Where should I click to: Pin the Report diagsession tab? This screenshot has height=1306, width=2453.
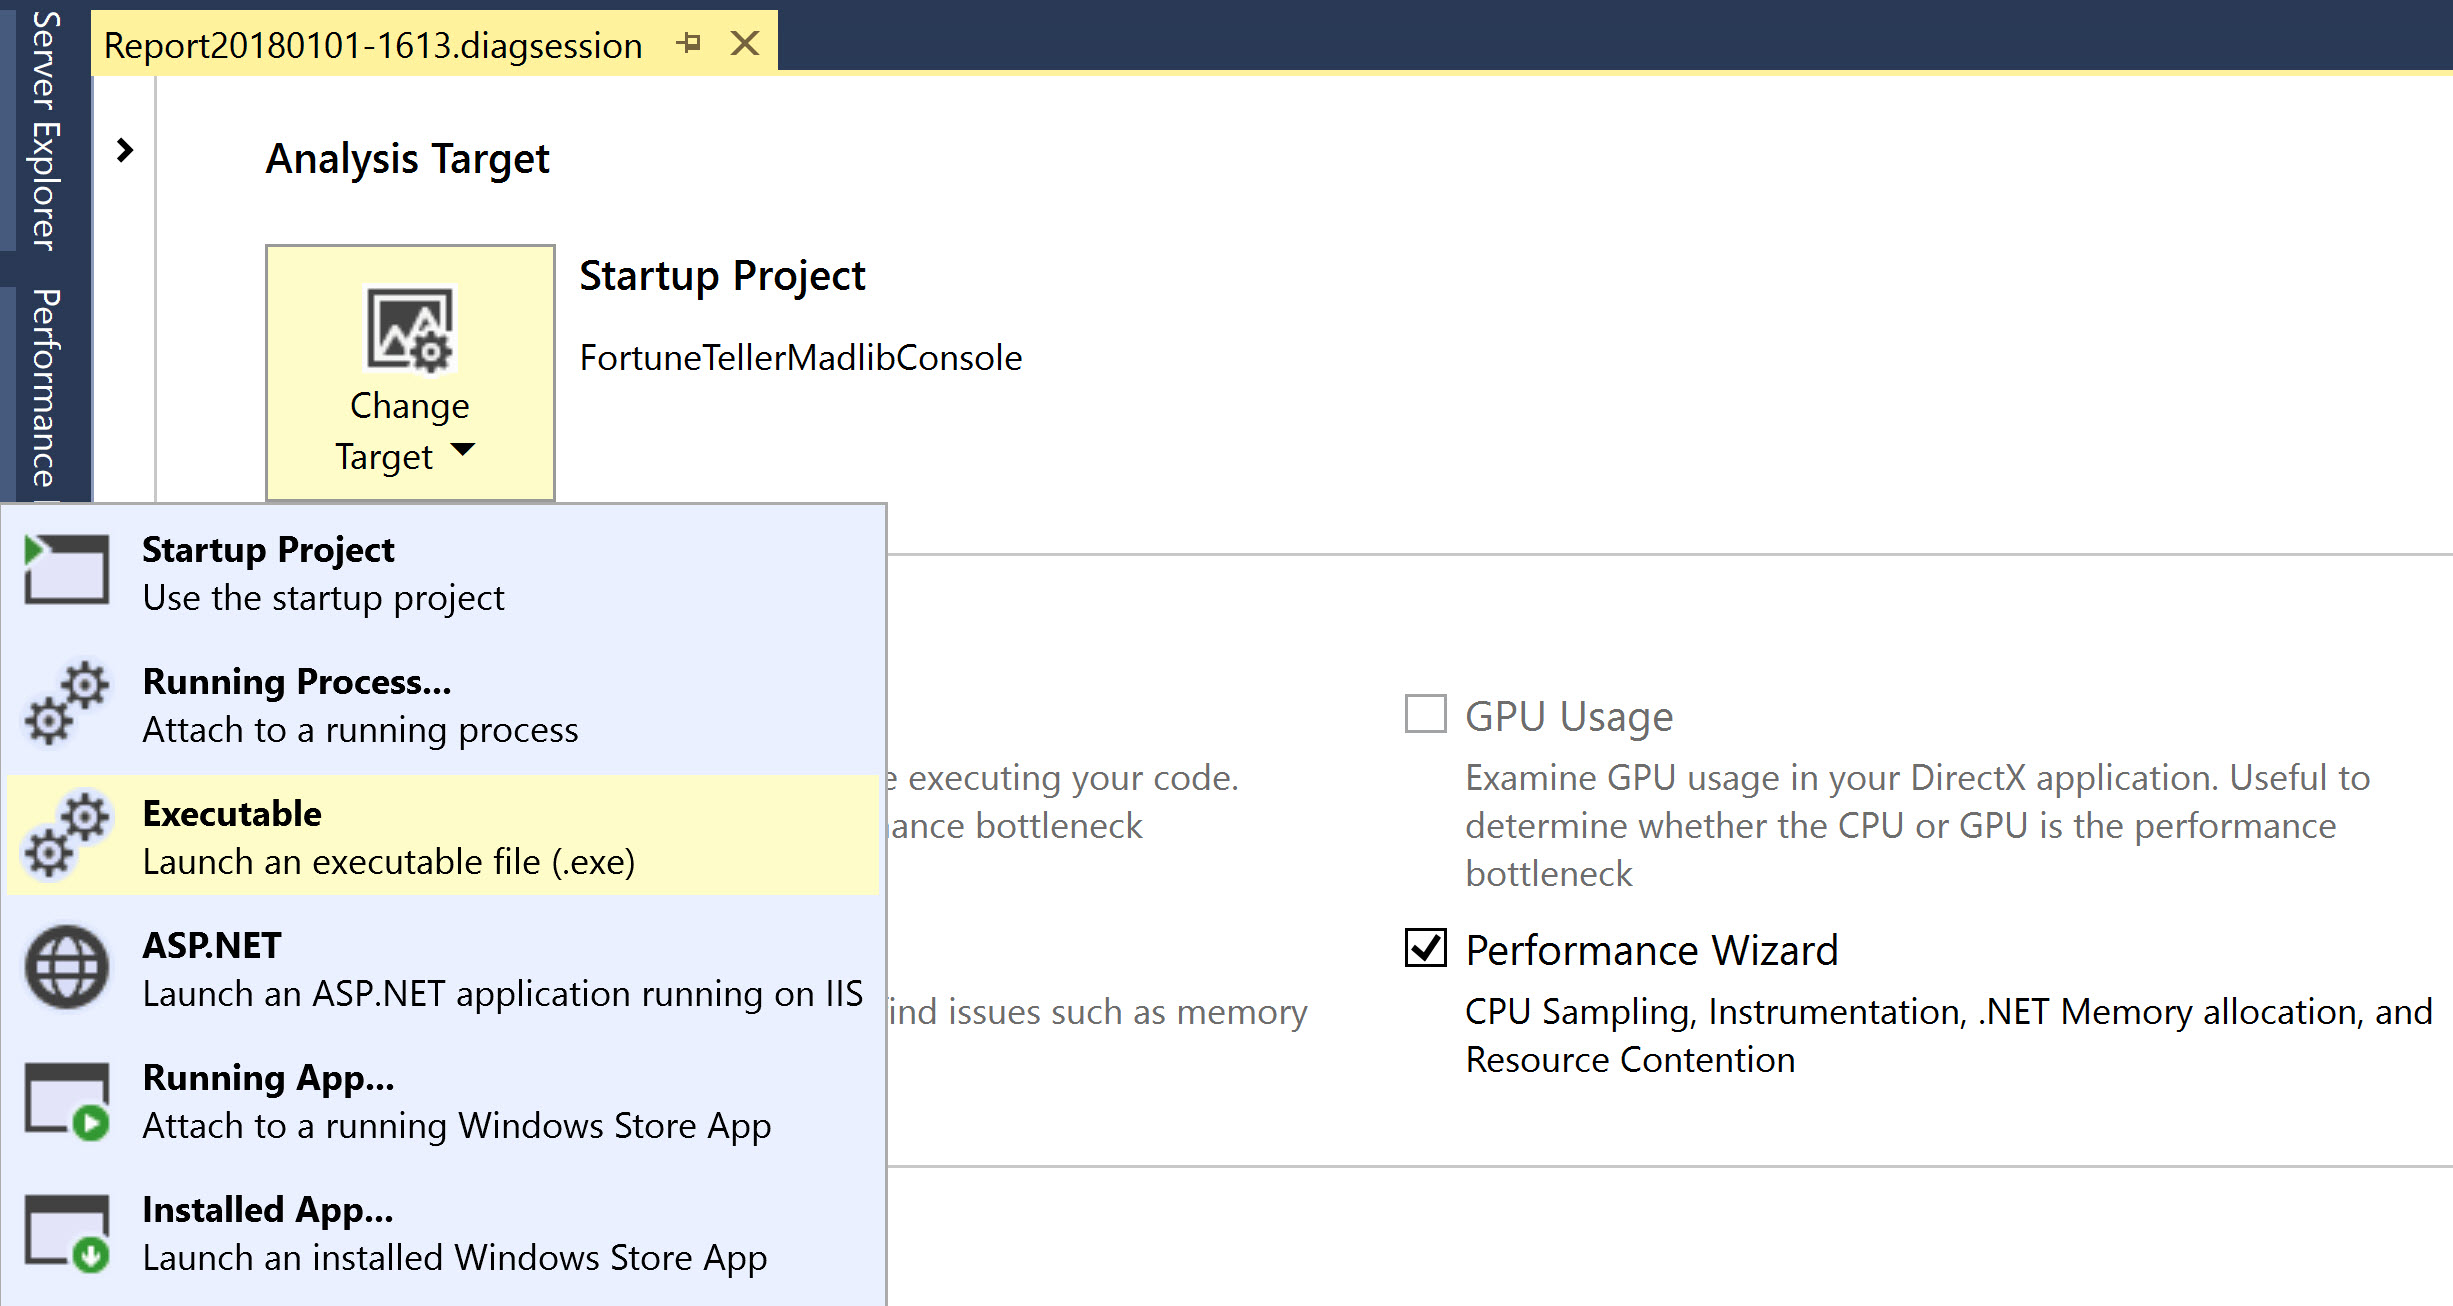[x=688, y=43]
